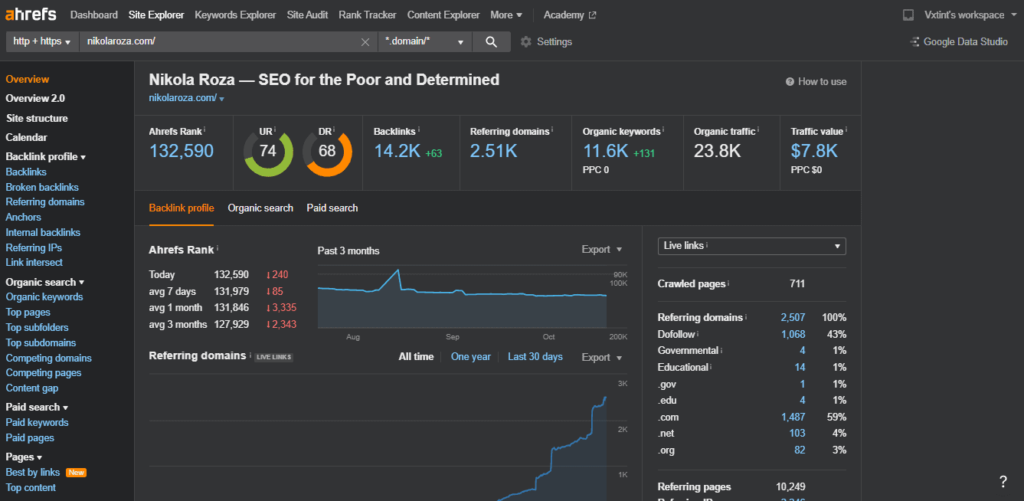Switch to the Paid search tab
1024x501 pixels.
click(x=332, y=208)
